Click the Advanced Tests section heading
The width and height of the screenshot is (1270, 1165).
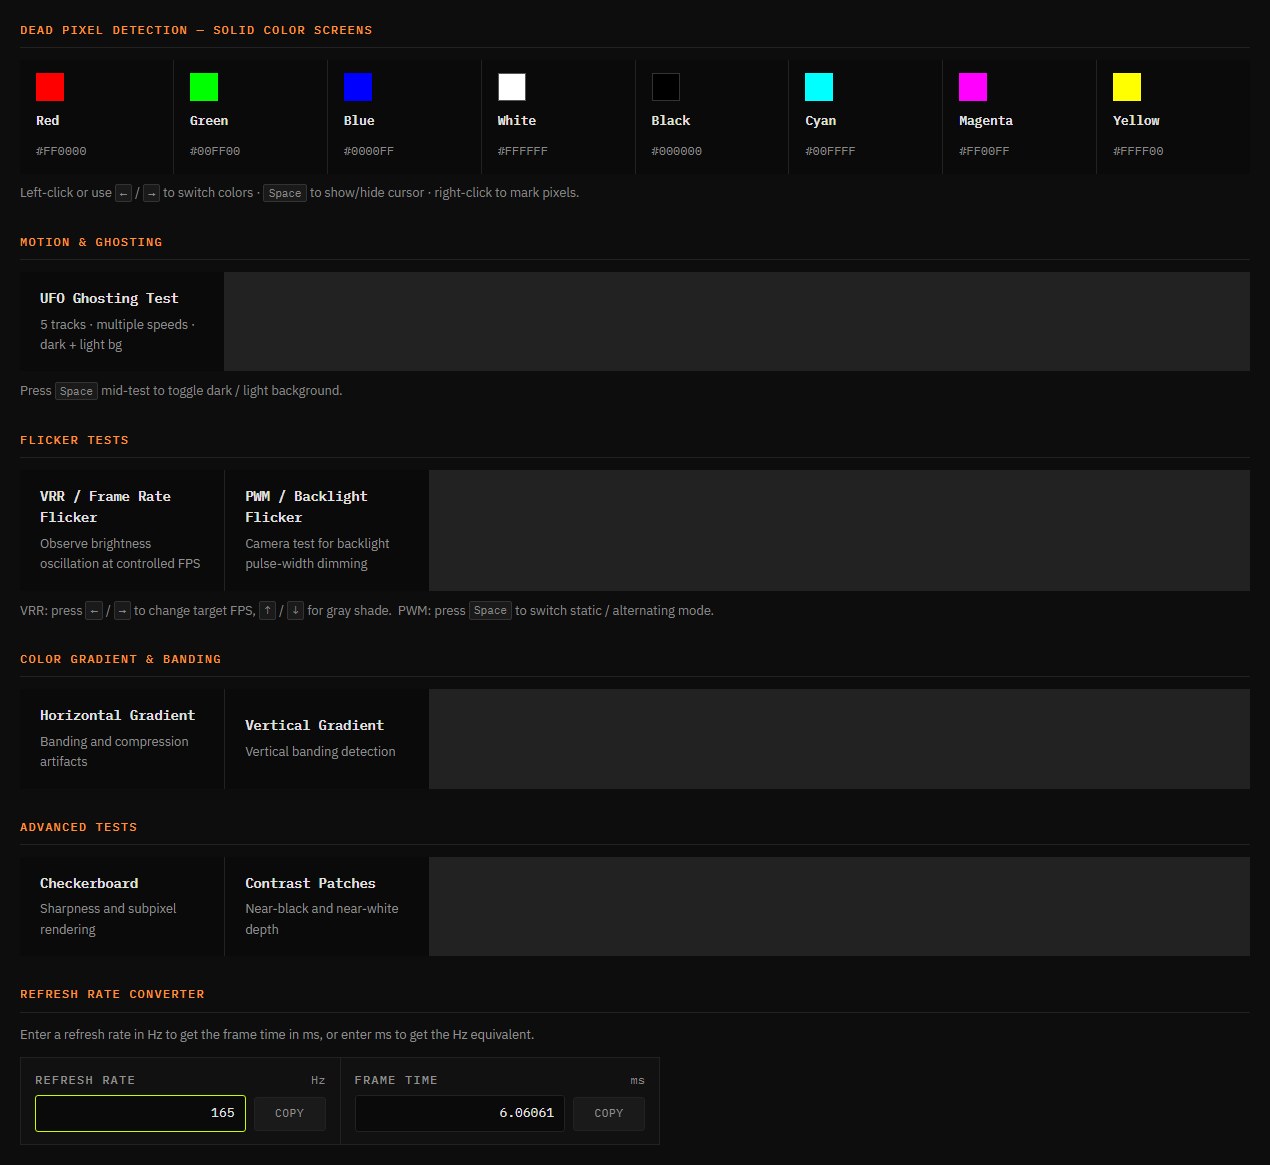click(79, 827)
